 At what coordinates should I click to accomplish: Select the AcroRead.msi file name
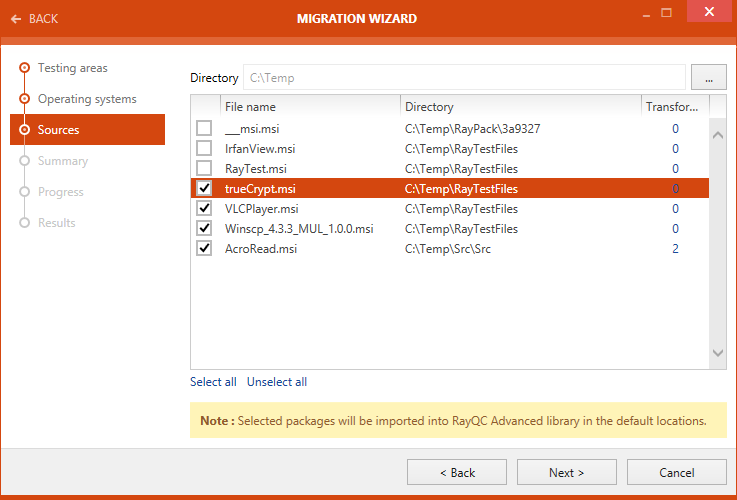pos(261,249)
